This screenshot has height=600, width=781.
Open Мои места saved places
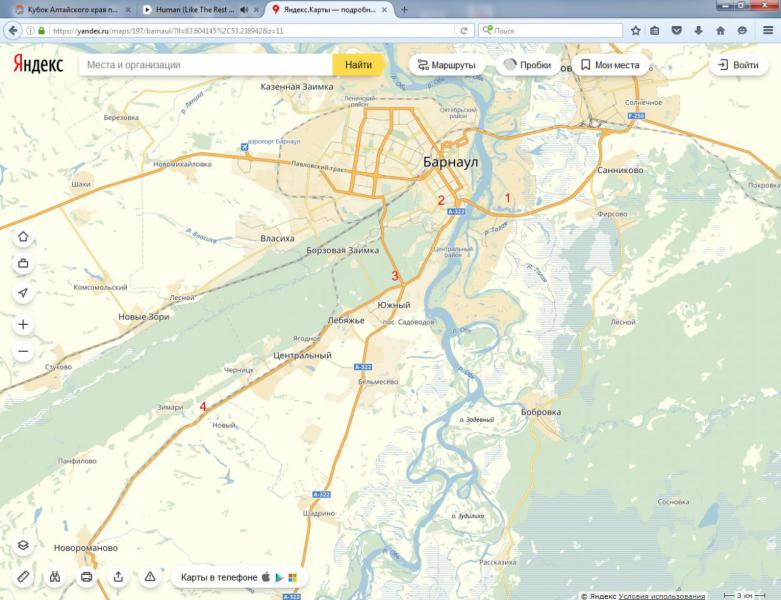coord(608,65)
